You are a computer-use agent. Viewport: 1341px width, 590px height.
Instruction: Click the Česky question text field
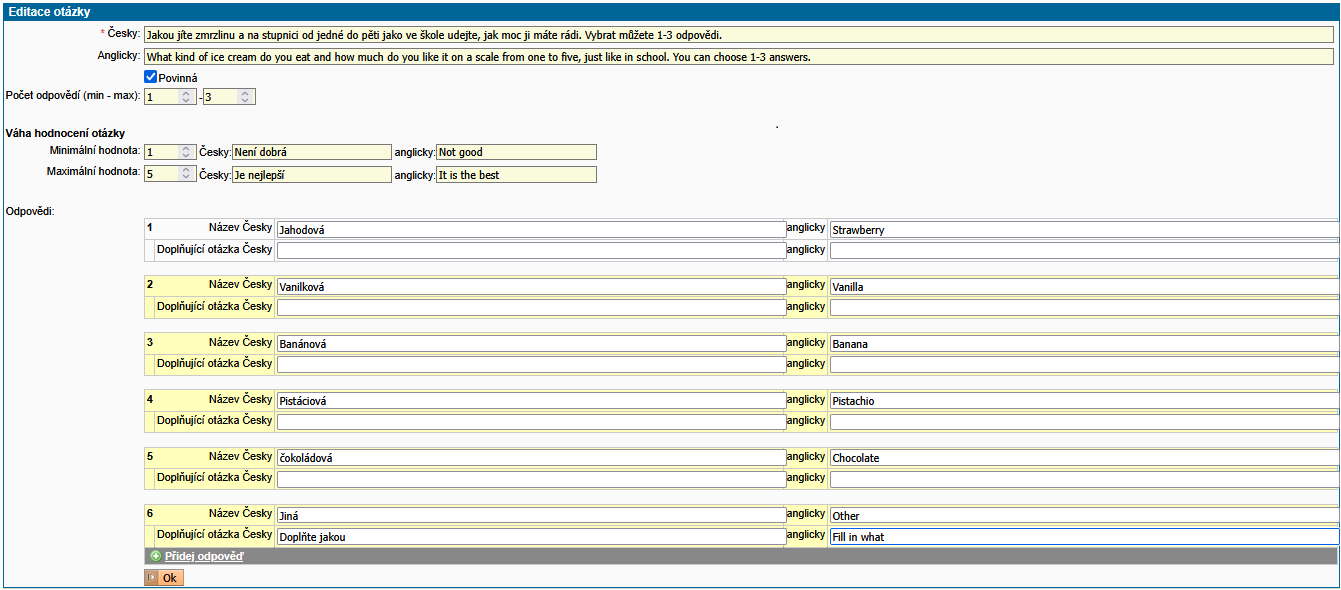738,35
